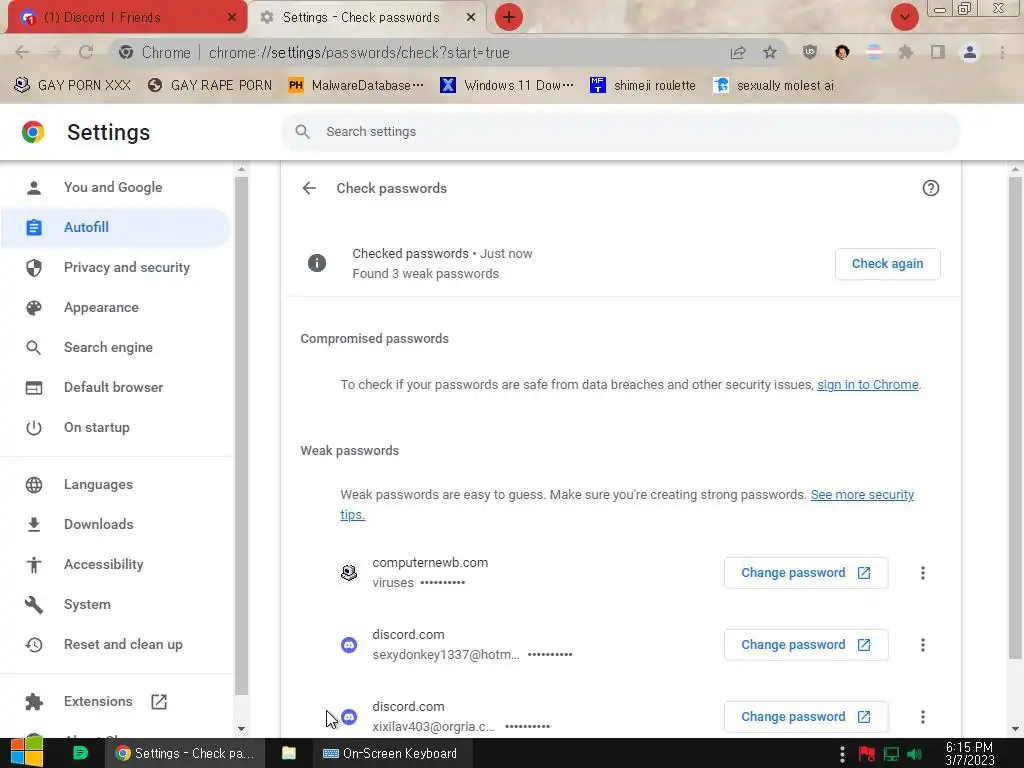
Task: Open Extensions from the sidebar
Action: [98, 701]
